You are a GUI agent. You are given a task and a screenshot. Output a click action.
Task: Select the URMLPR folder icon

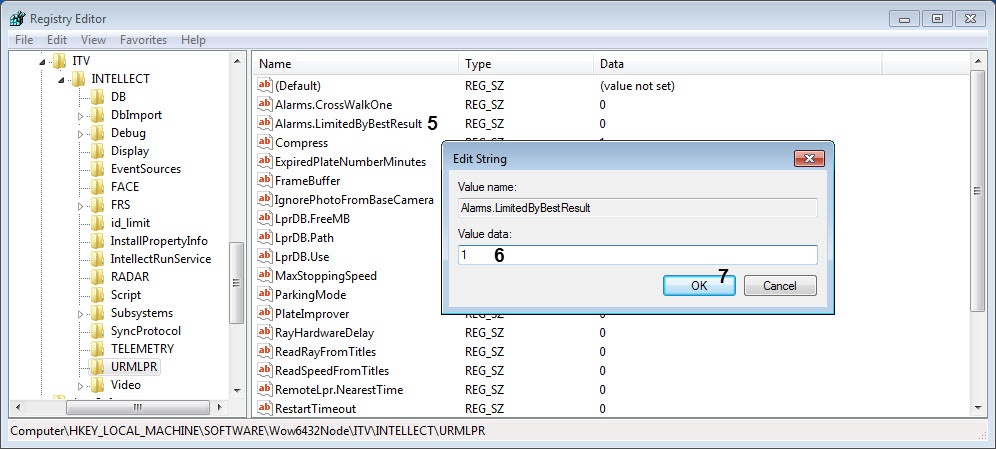(x=97, y=367)
